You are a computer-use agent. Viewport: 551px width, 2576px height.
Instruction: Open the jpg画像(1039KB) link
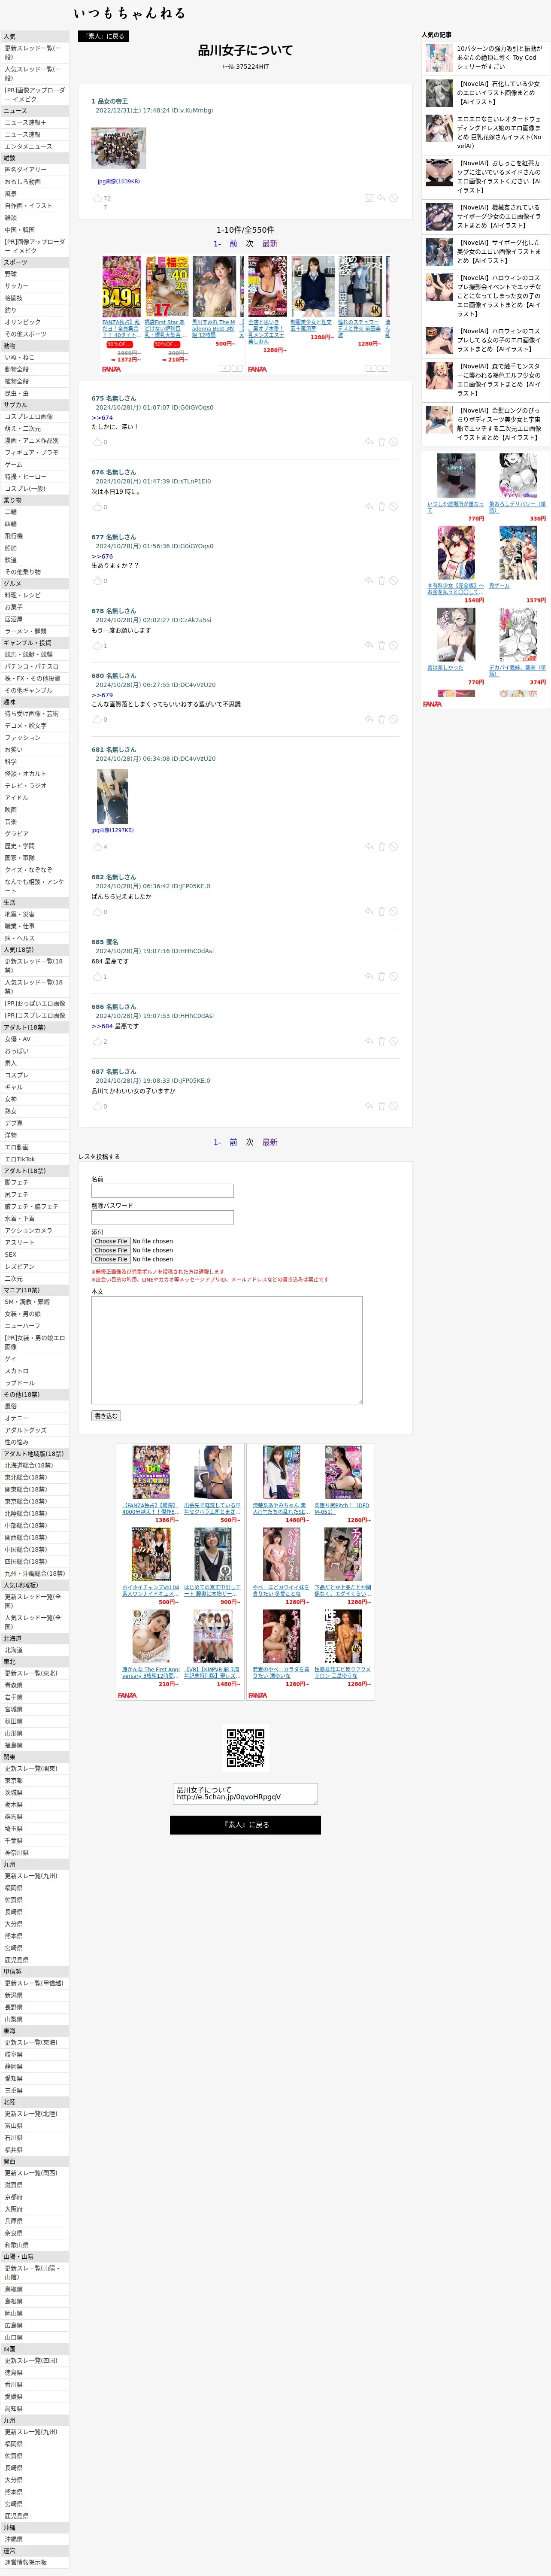pyautogui.click(x=118, y=182)
